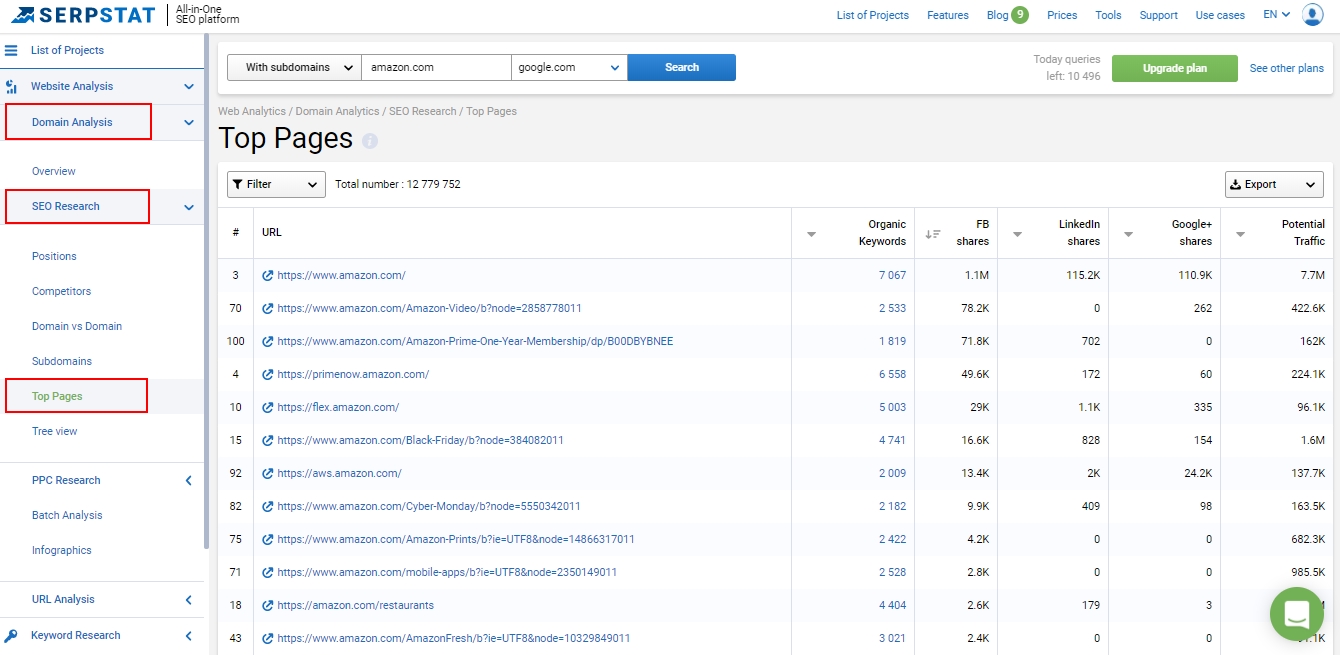
Task: Open Google+ shares column sort arrow
Action: click(1128, 234)
